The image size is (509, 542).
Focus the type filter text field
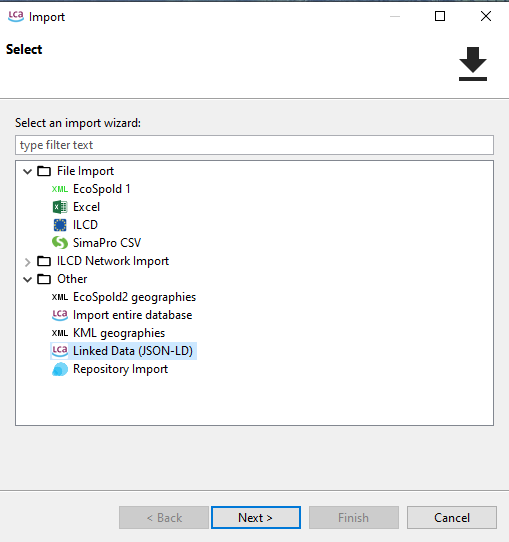[x=254, y=145]
